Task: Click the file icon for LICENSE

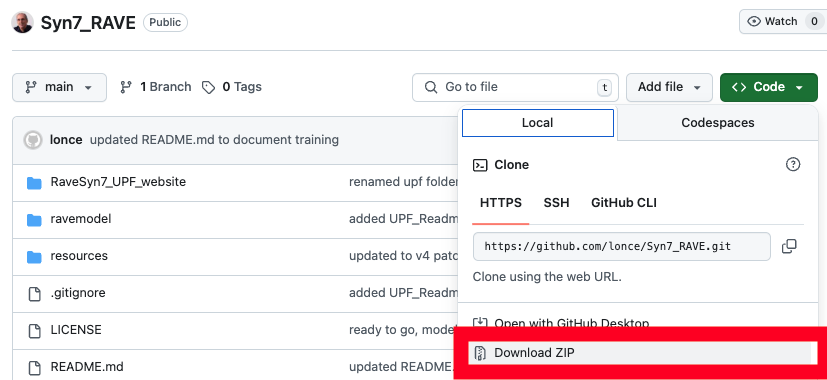Action: point(34,331)
